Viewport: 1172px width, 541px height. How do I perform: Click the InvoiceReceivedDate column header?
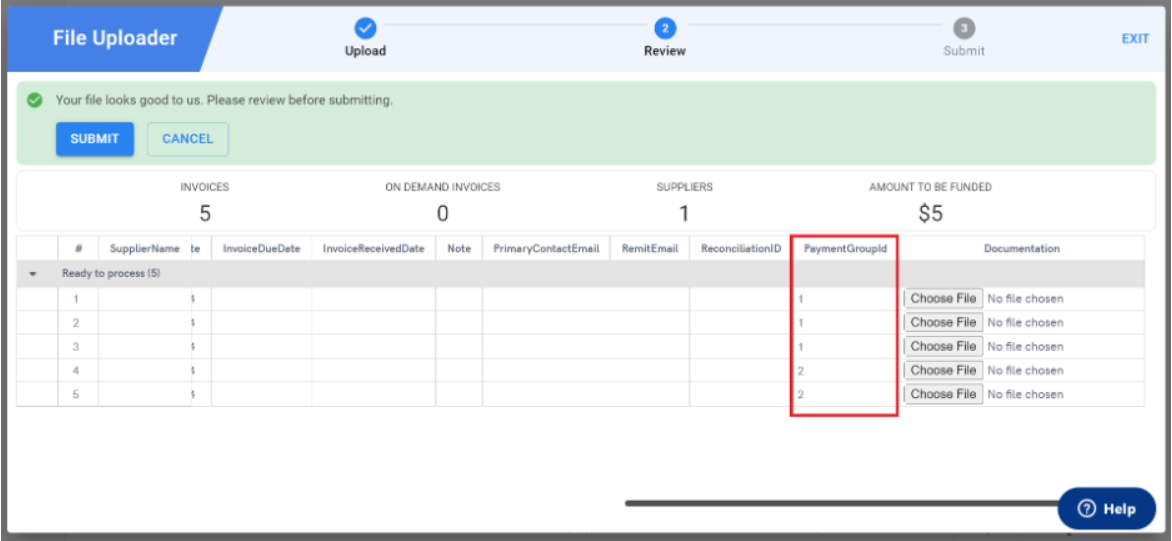click(x=374, y=249)
